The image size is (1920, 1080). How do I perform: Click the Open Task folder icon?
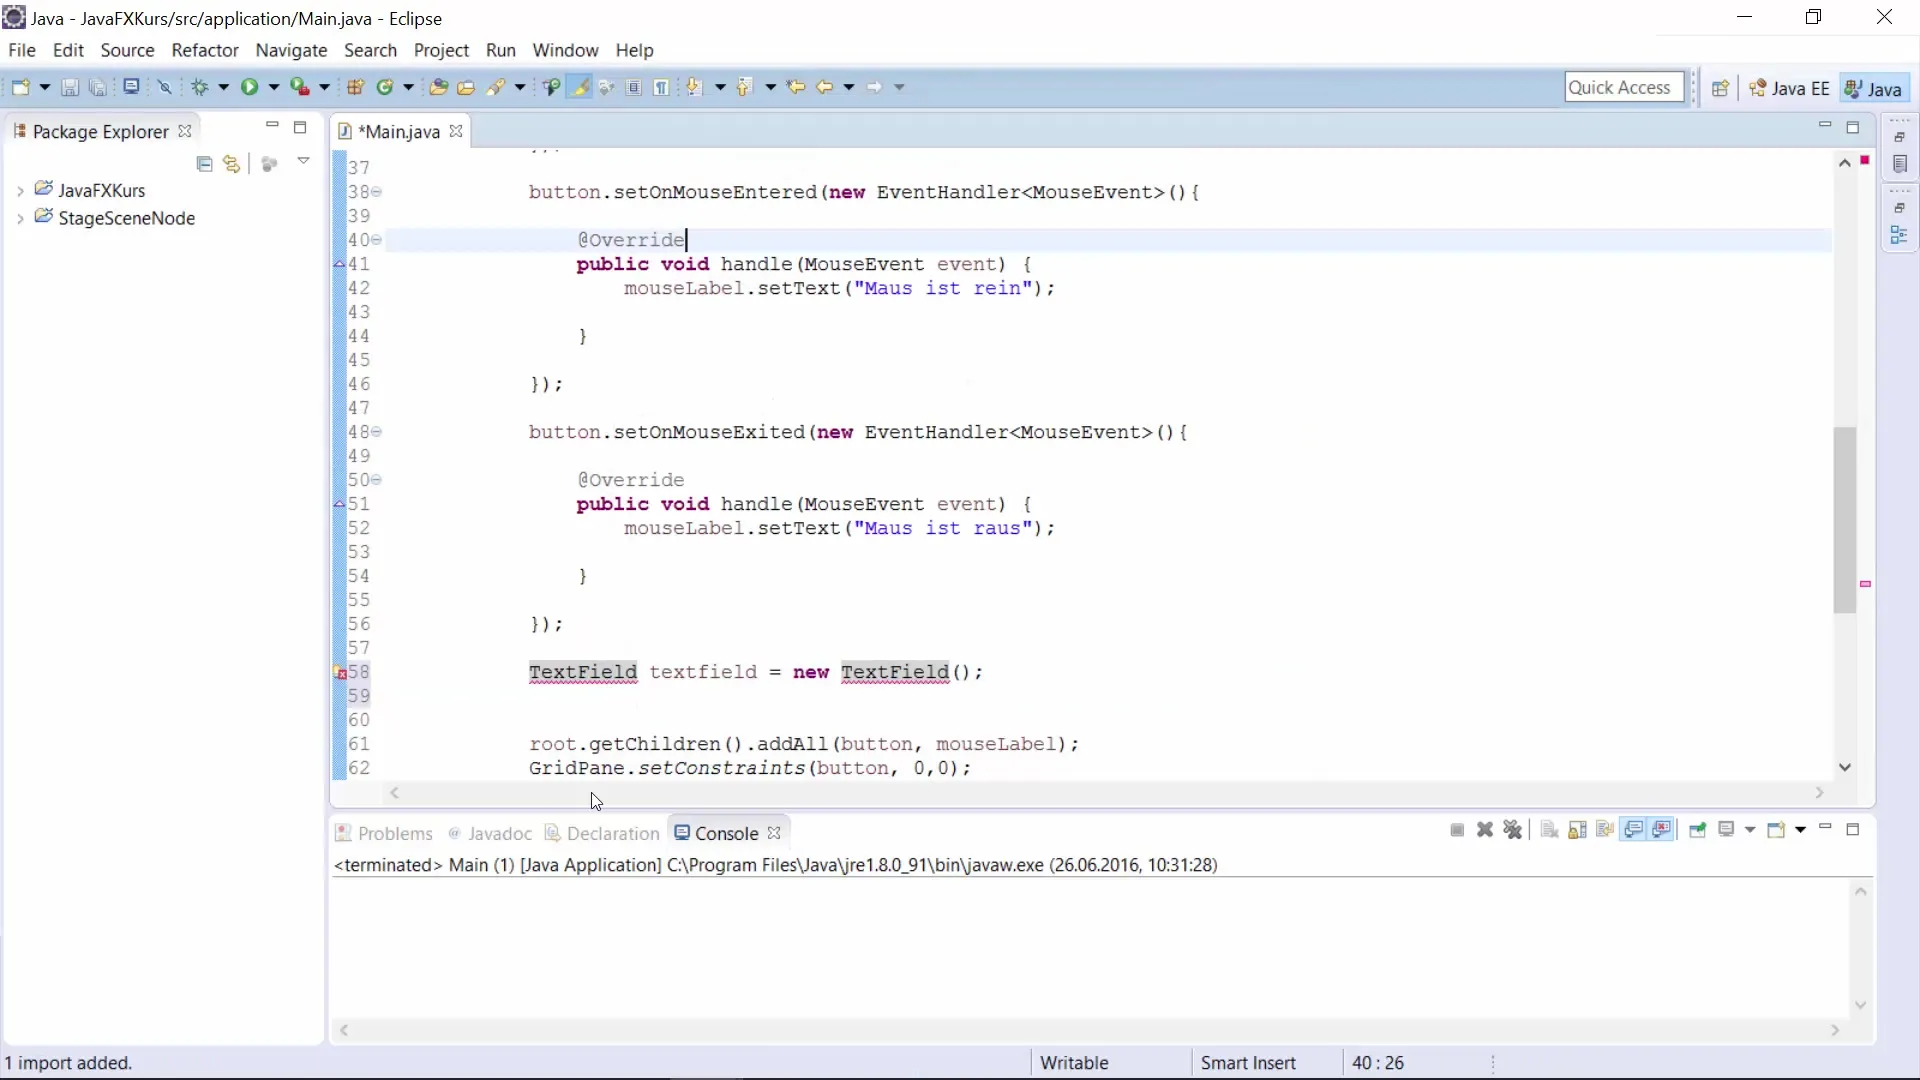coord(466,87)
